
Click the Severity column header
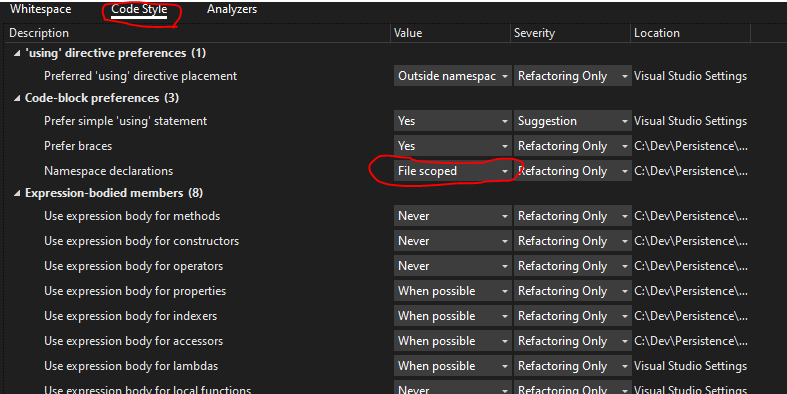coord(535,33)
